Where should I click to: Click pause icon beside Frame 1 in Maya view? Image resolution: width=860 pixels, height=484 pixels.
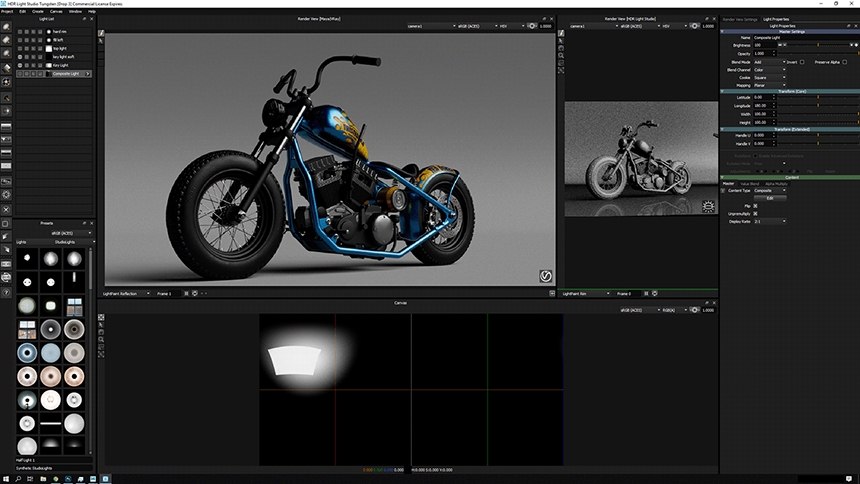pos(186,294)
